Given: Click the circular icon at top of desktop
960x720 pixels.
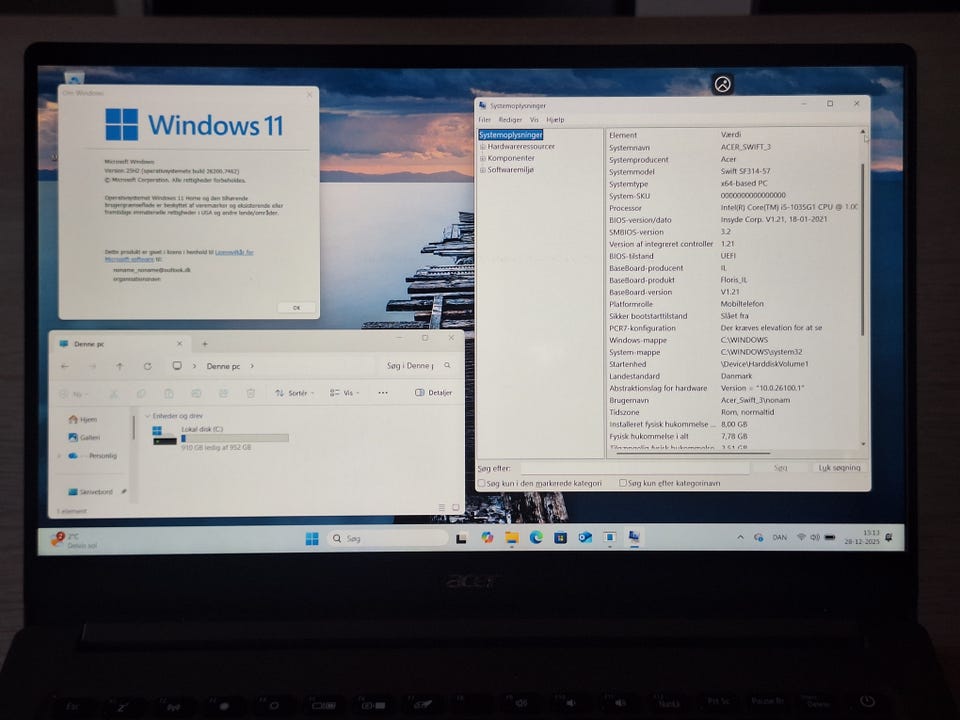Looking at the screenshot, I should (x=722, y=84).
